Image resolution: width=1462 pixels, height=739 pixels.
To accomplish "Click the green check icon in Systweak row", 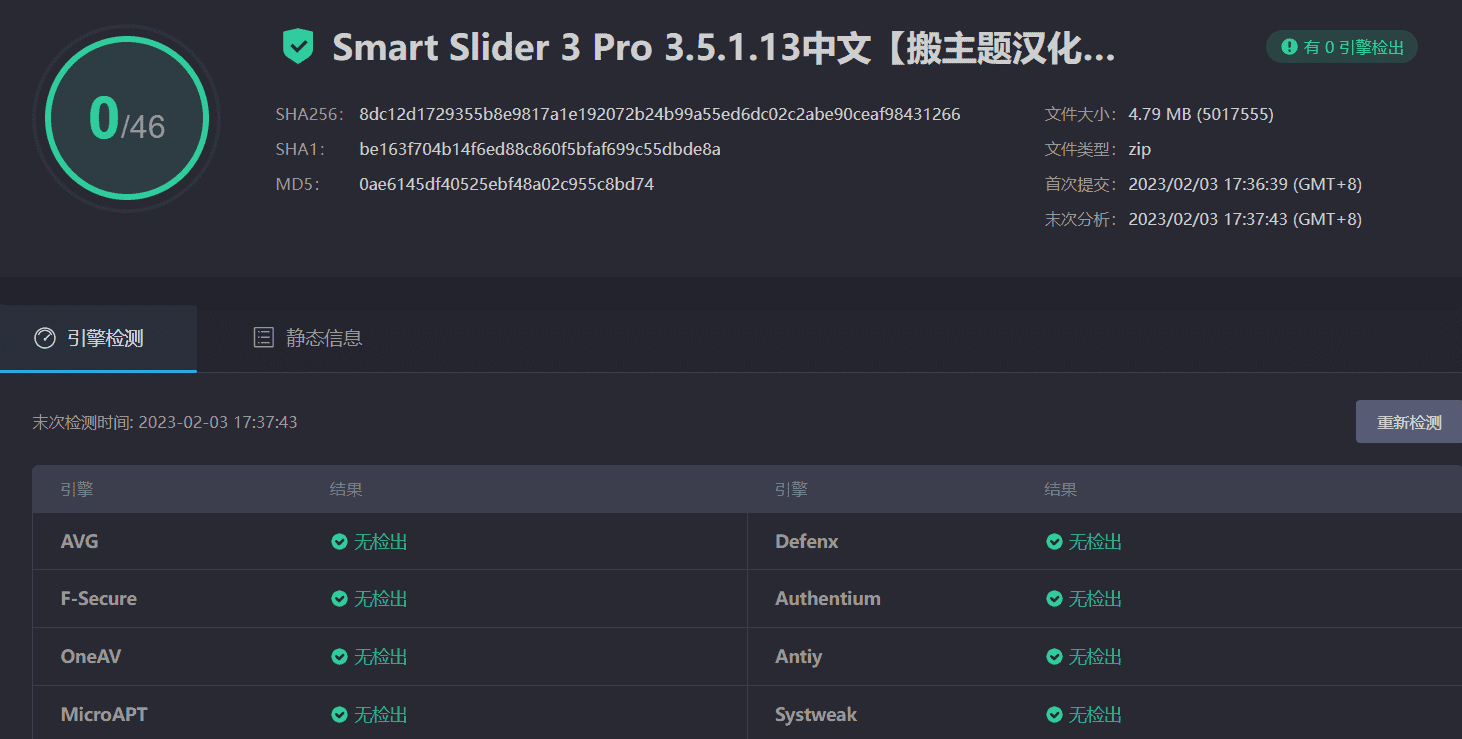I will pyautogui.click(x=1054, y=715).
